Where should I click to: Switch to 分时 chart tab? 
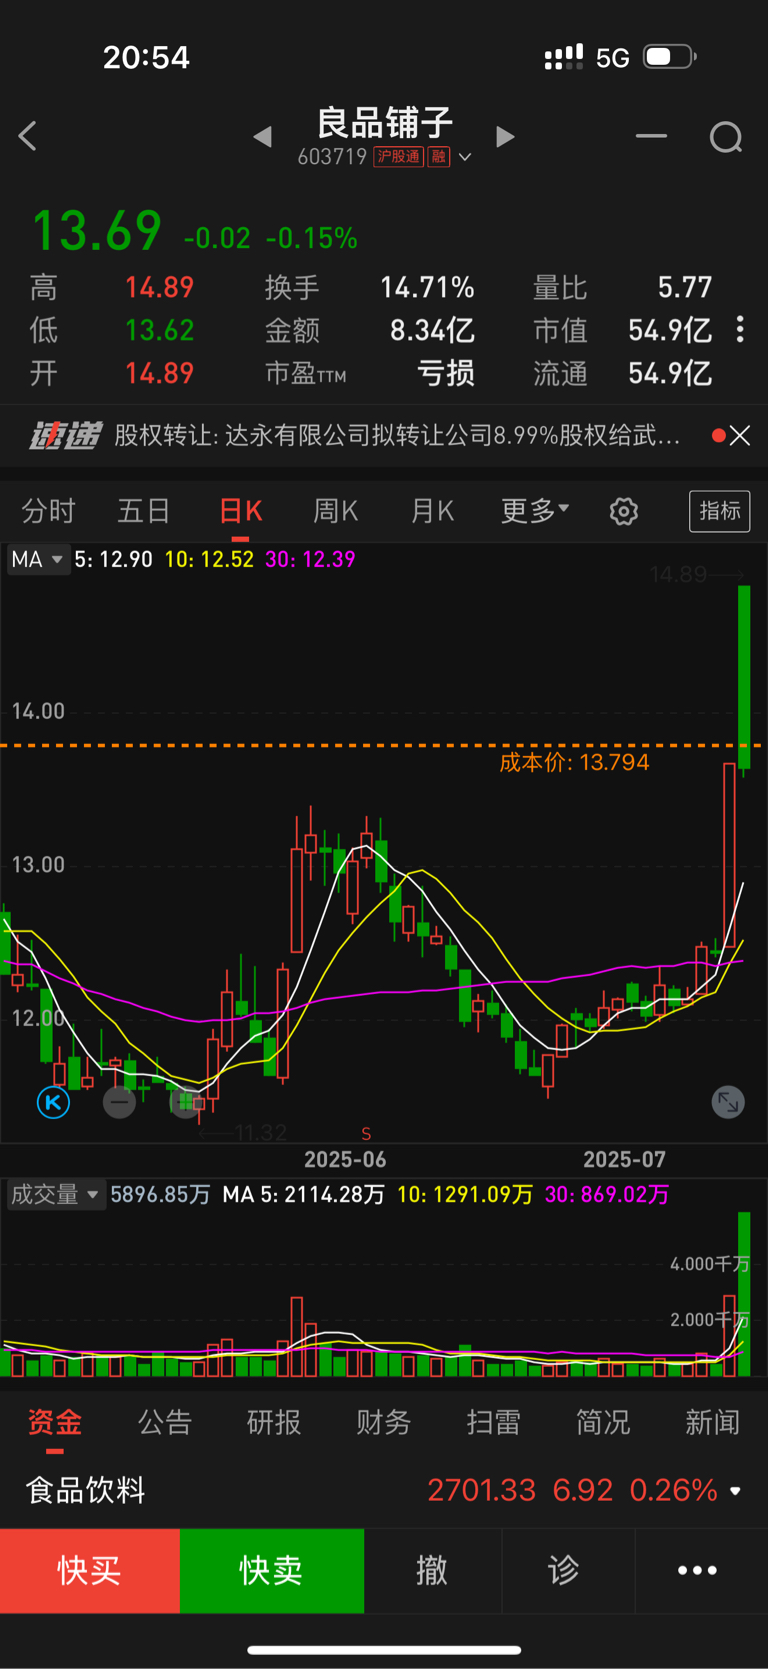48,511
